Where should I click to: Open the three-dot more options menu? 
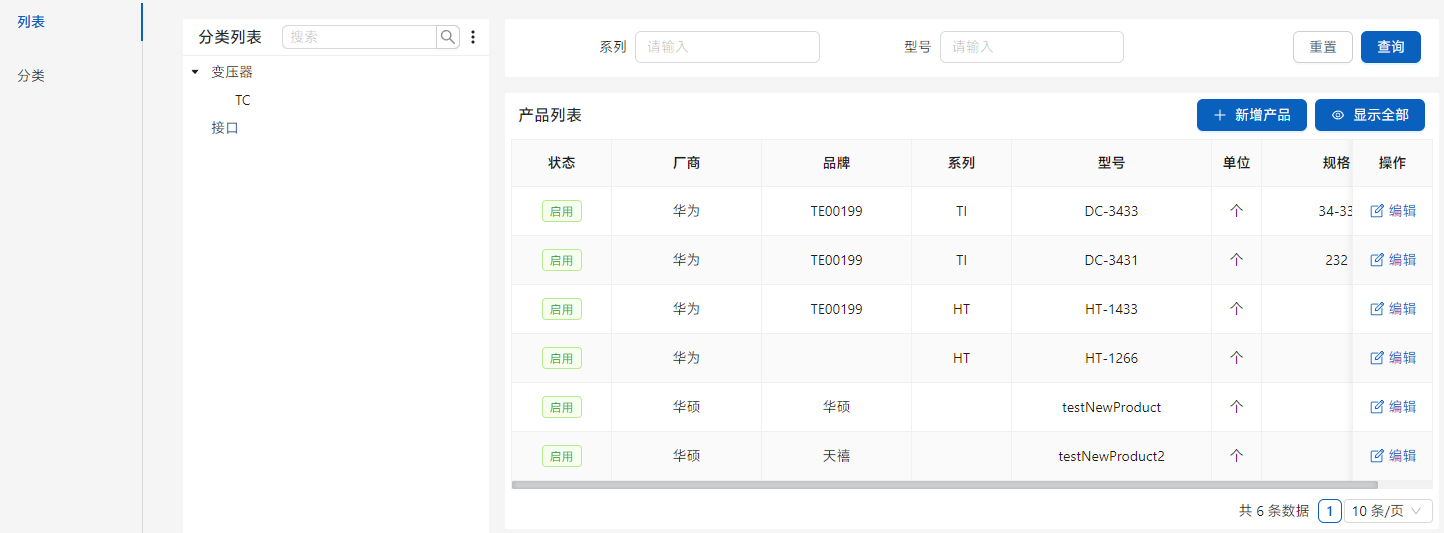pyautogui.click(x=473, y=37)
